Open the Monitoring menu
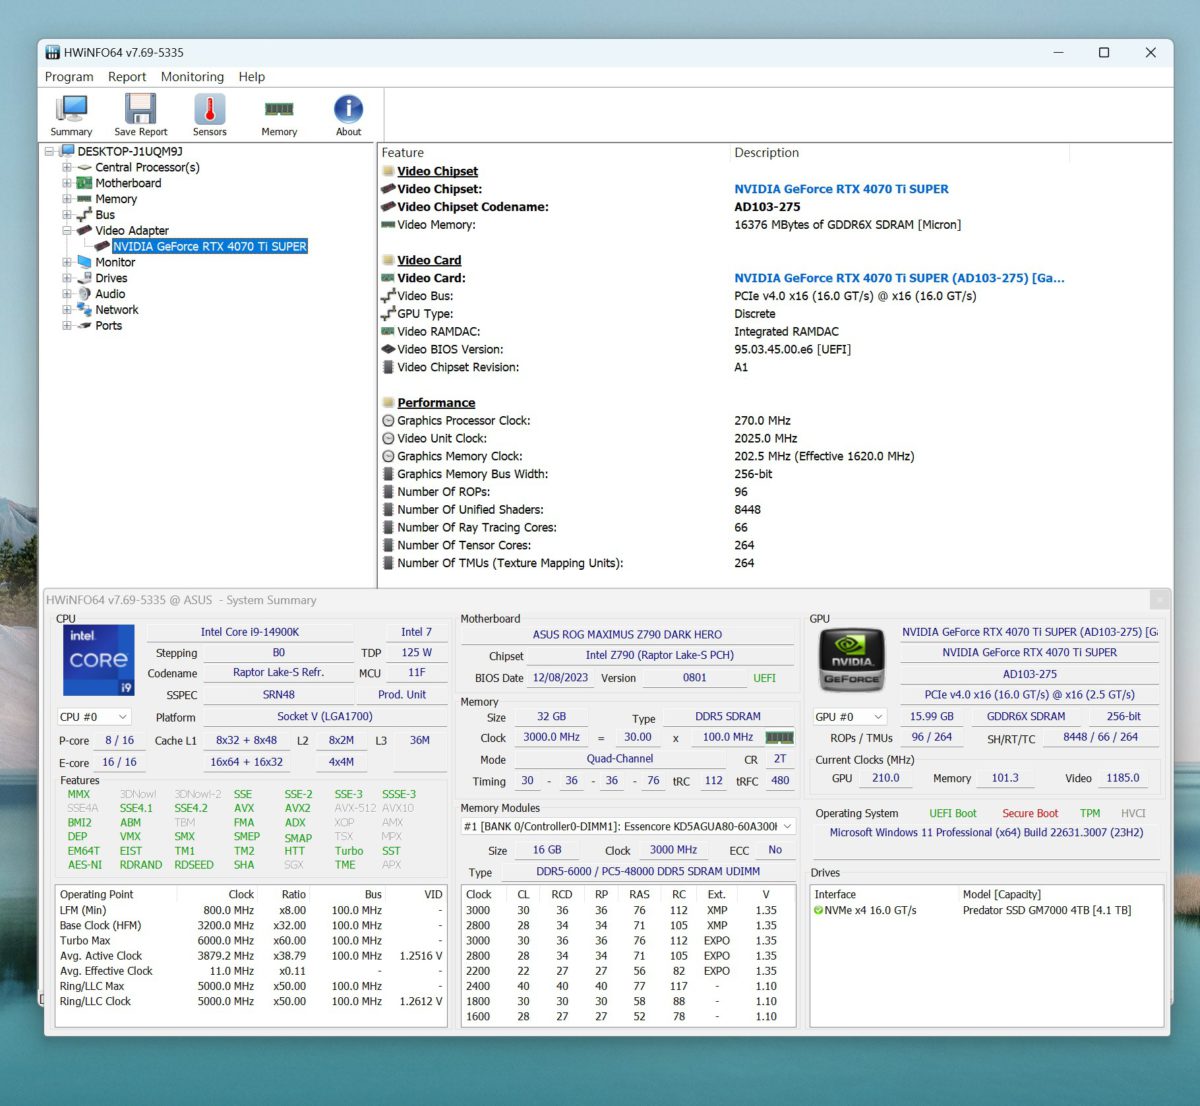This screenshot has height=1106, width=1200. coord(192,76)
